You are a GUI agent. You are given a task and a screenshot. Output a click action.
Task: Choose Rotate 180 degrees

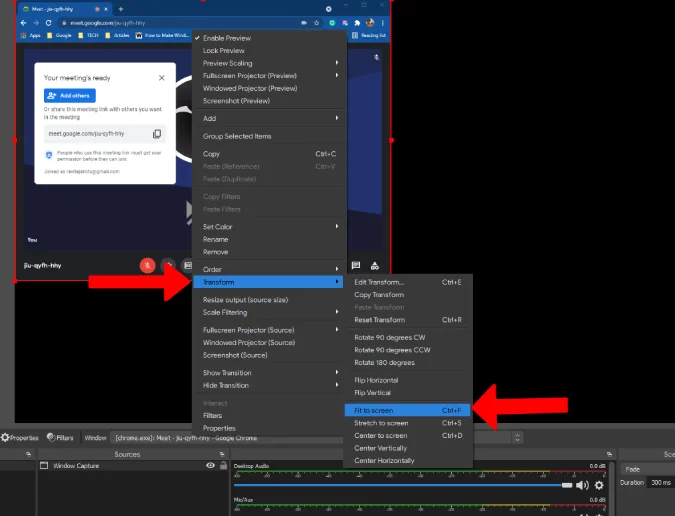coord(408,362)
